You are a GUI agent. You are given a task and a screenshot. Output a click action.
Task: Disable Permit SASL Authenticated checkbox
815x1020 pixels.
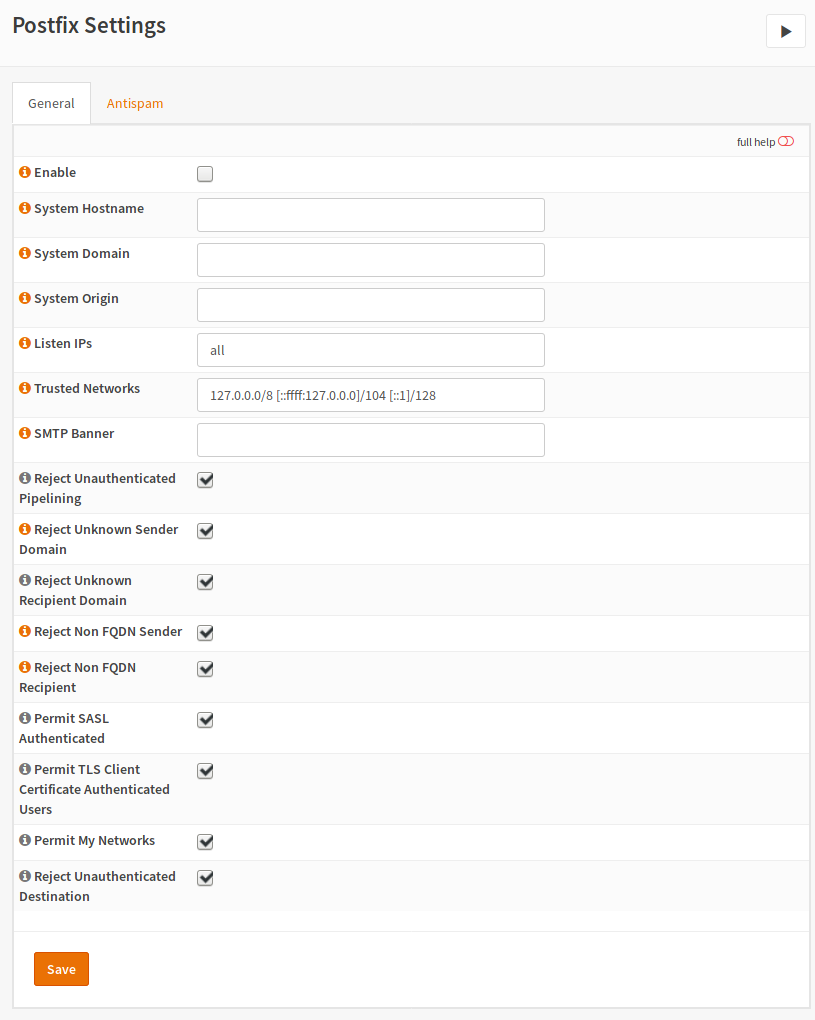[205, 720]
